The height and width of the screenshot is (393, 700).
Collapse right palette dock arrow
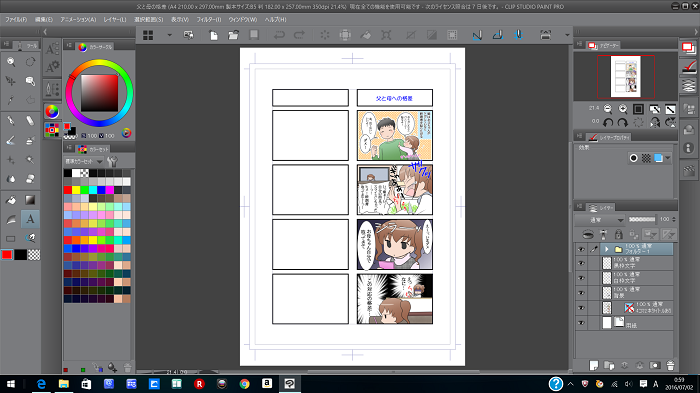[x=696, y=32]
